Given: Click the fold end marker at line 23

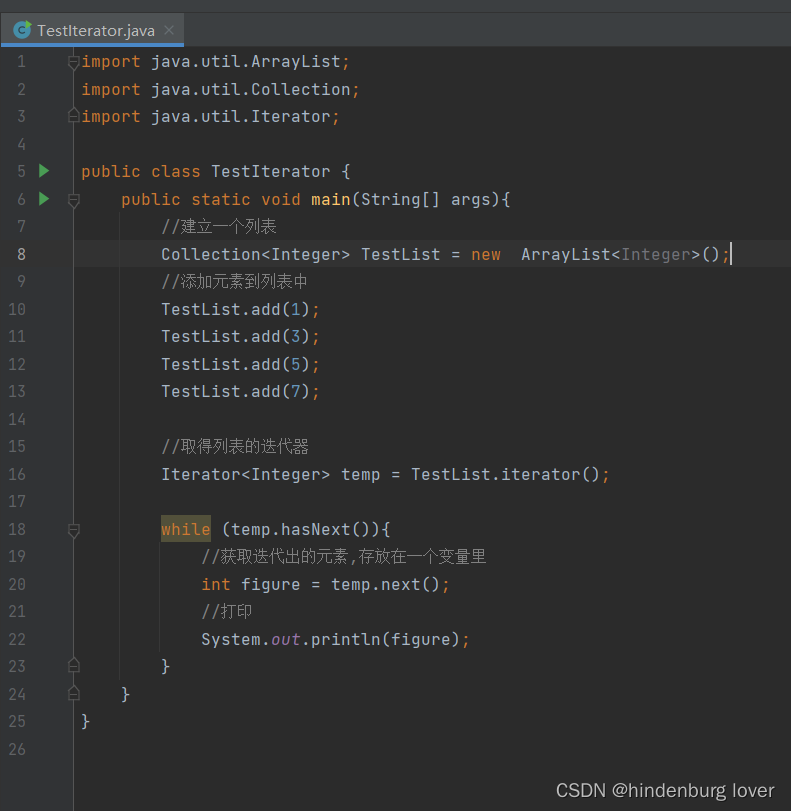Looking at the screenshot, I should [73, 666].
